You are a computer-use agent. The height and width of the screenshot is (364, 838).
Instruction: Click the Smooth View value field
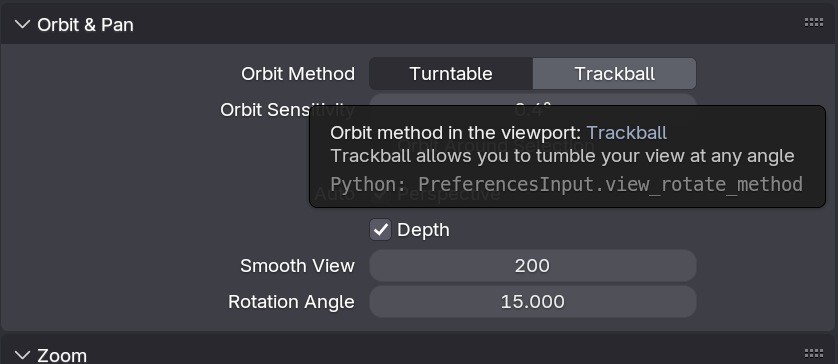tap(532, 266)
